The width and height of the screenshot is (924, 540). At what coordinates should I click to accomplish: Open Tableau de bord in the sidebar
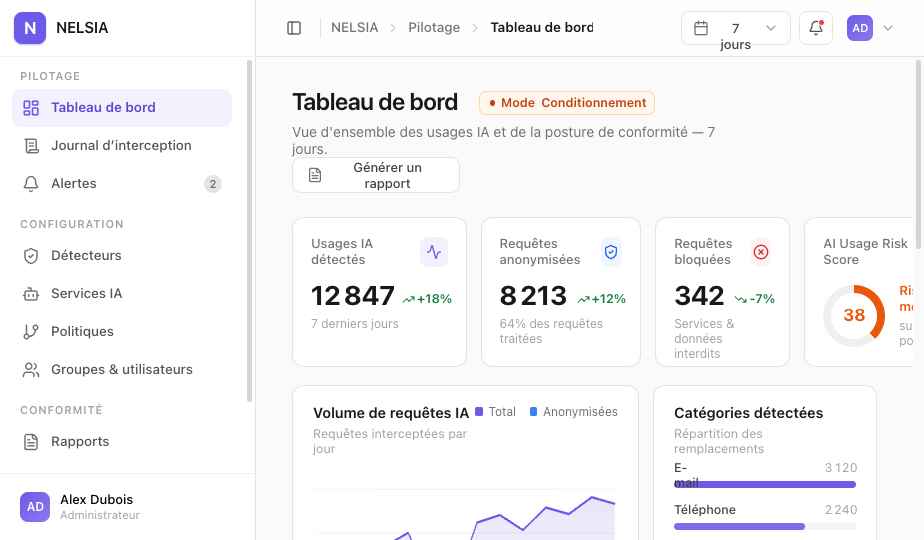click(122, 108)
